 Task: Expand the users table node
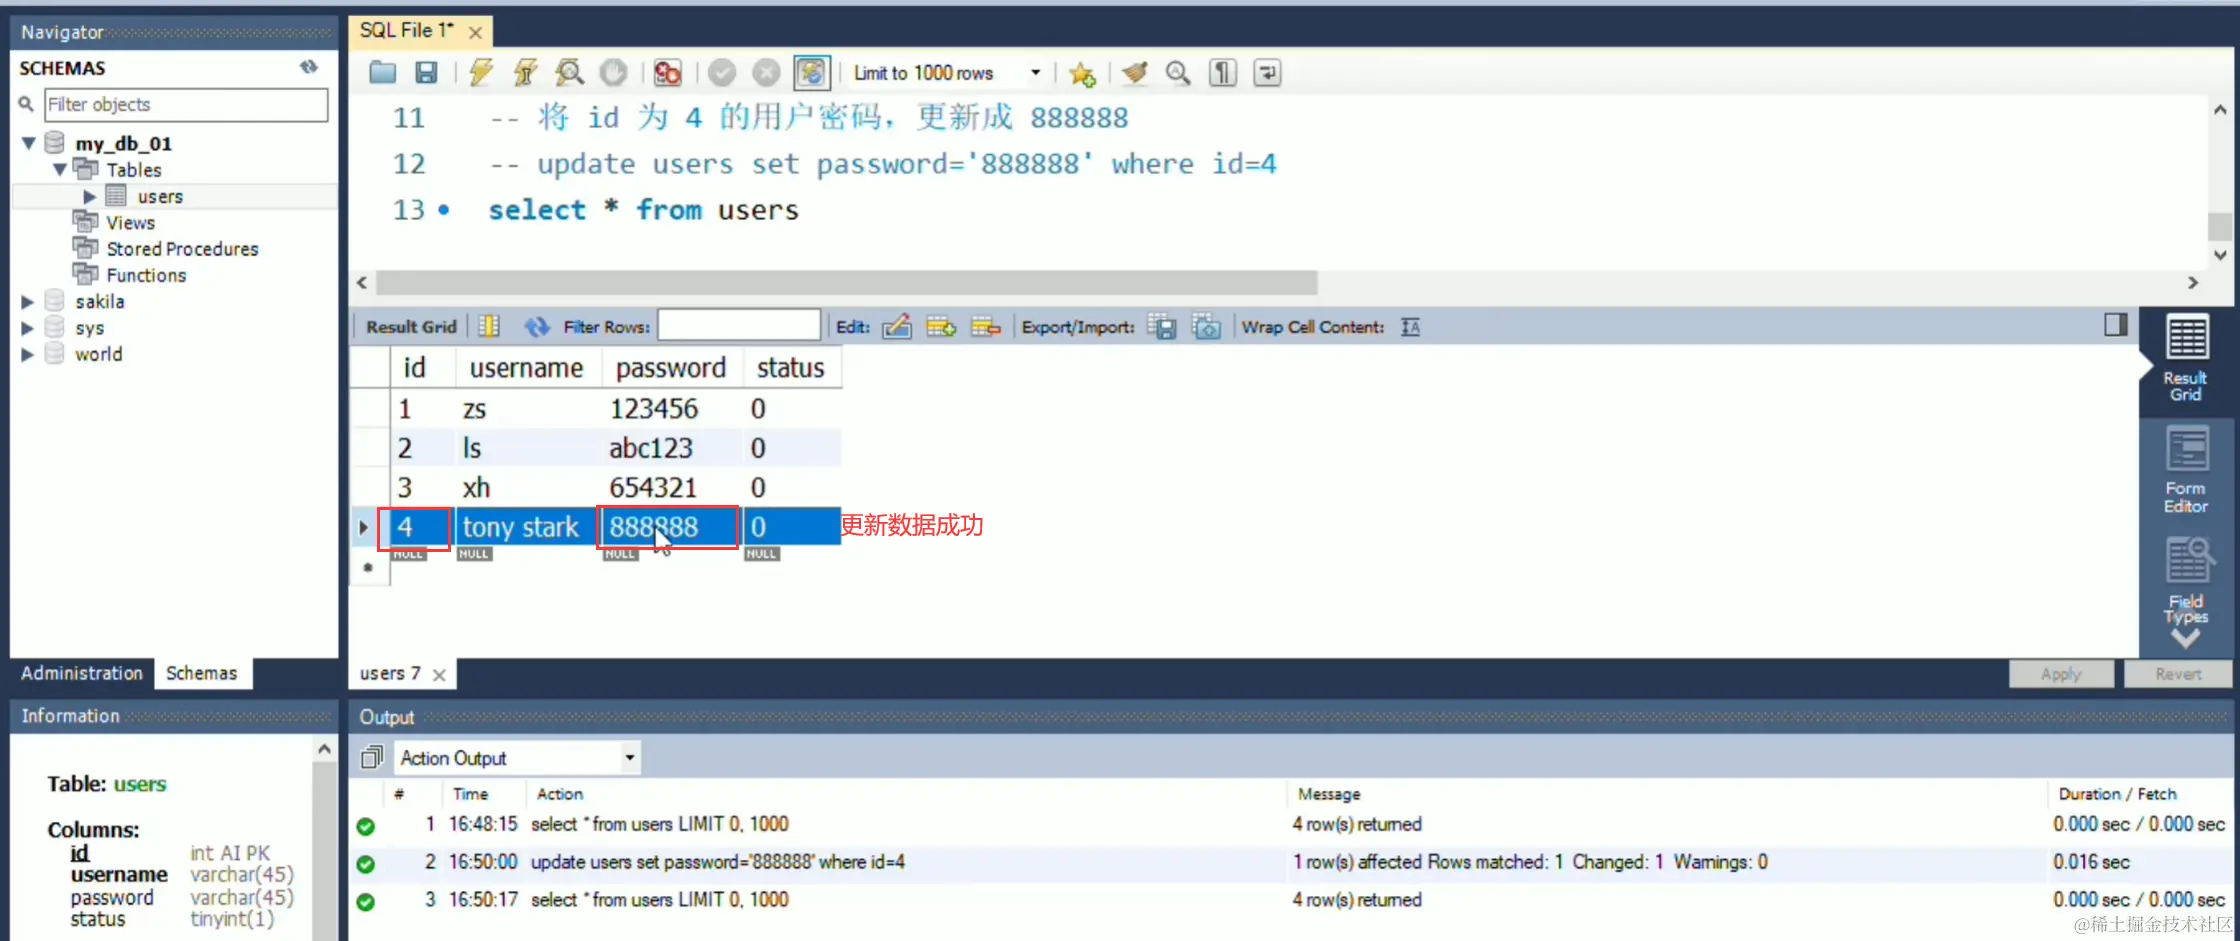(x=90, y=196)
